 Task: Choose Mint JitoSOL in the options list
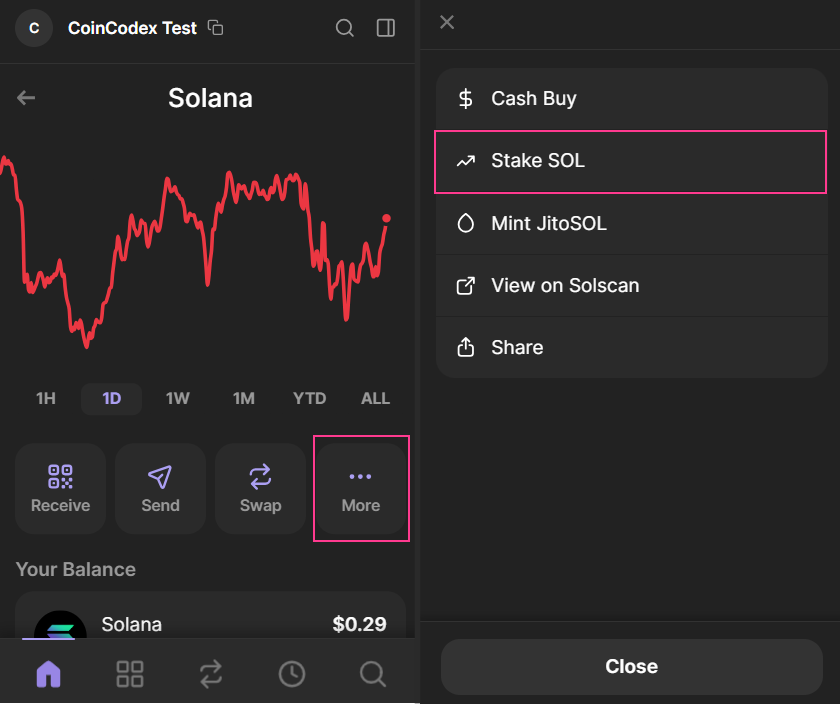click(x=631, y=223)
